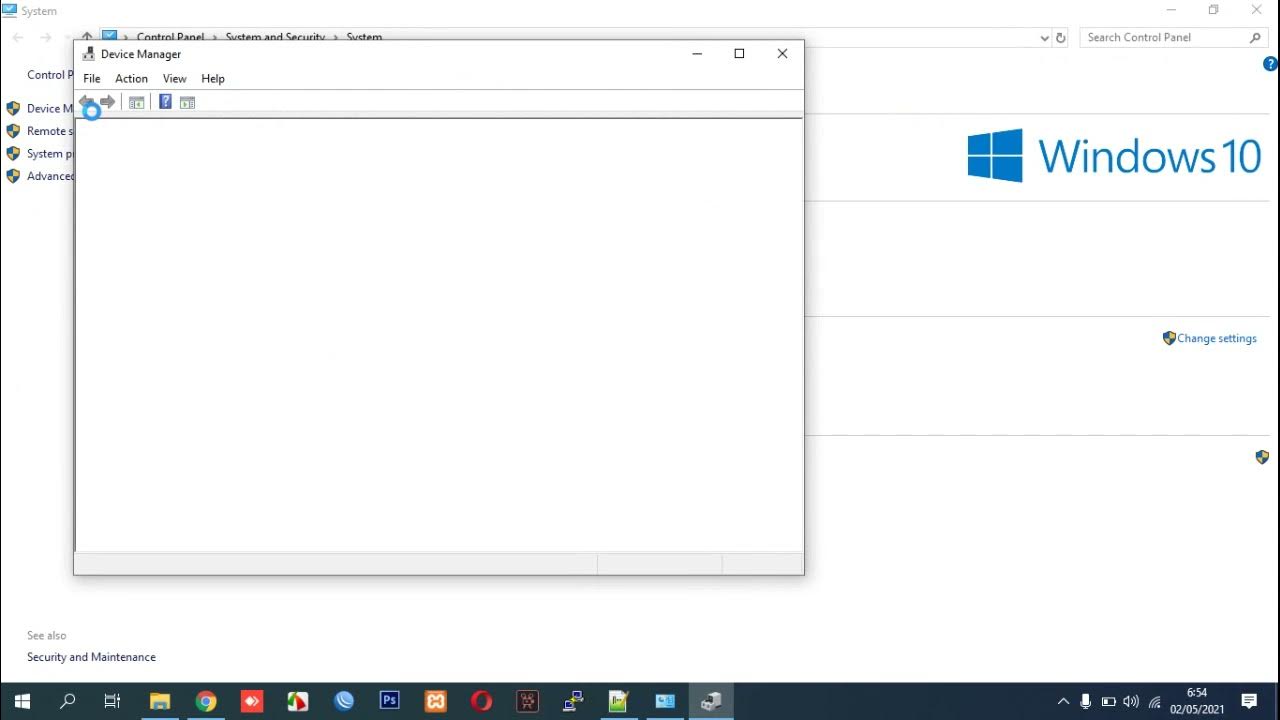Image resolution: width=1280 pixels, height=720 pixels.
Task: Open Photoshop from the taskbar
Action: coord(389,701)
